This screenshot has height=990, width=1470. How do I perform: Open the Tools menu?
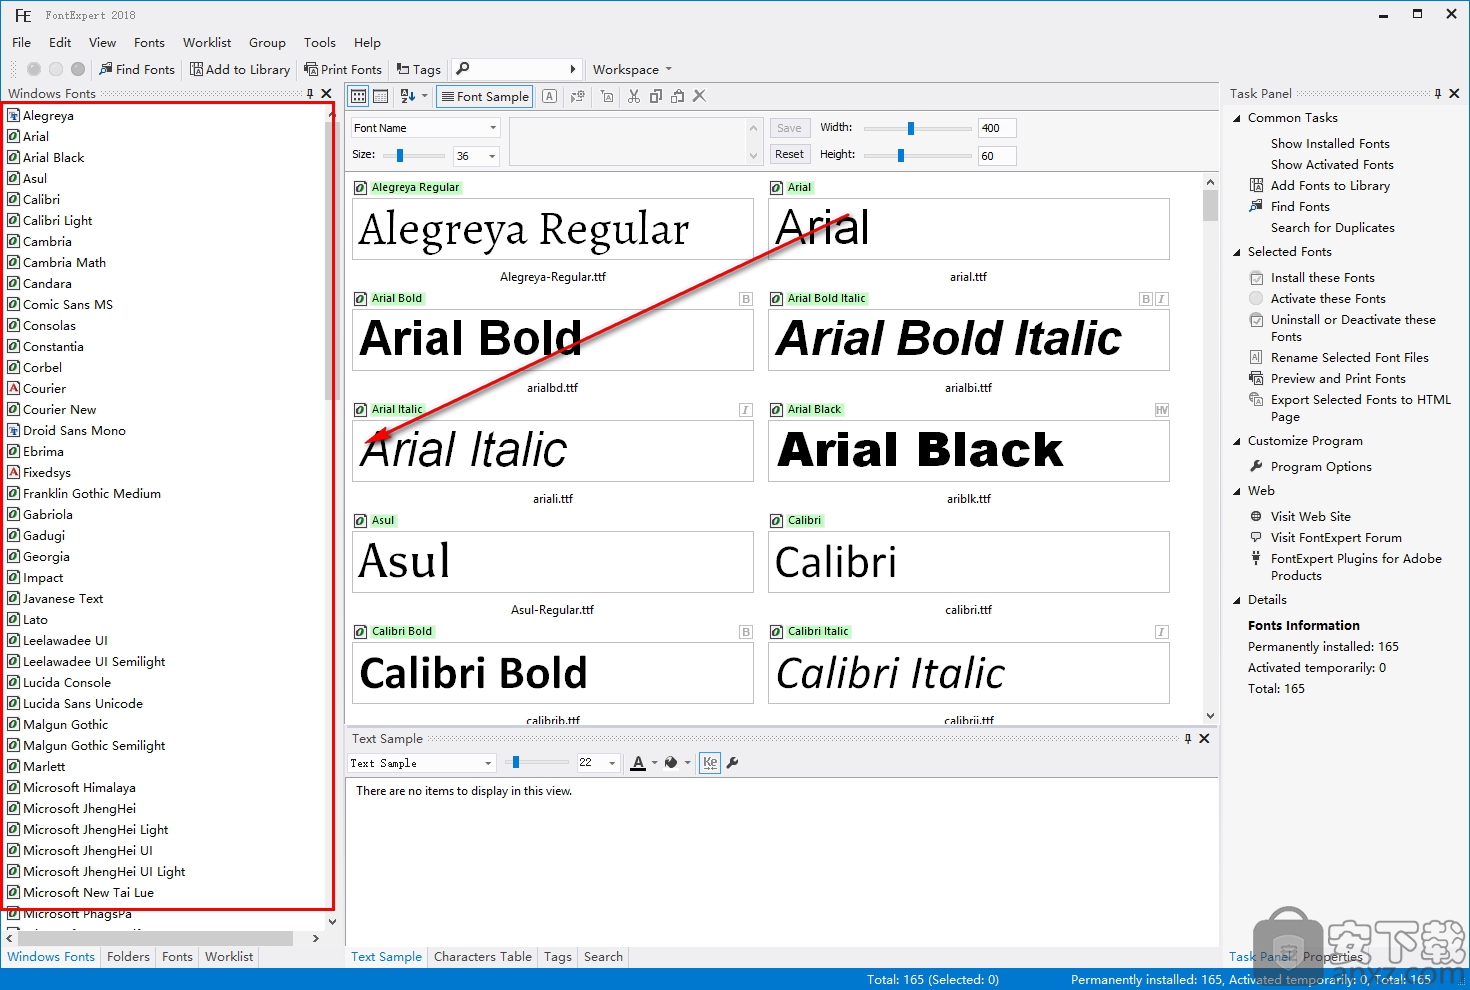coord(320,42)
